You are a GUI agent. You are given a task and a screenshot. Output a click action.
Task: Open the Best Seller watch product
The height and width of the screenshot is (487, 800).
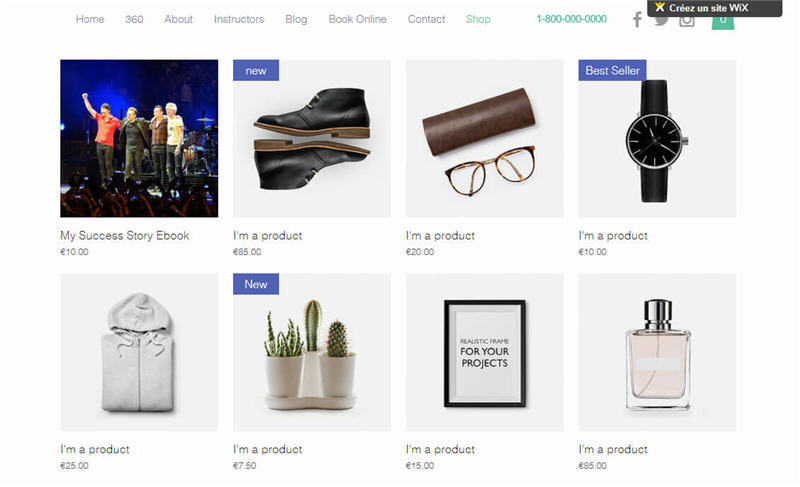click(x=657, y=138)
